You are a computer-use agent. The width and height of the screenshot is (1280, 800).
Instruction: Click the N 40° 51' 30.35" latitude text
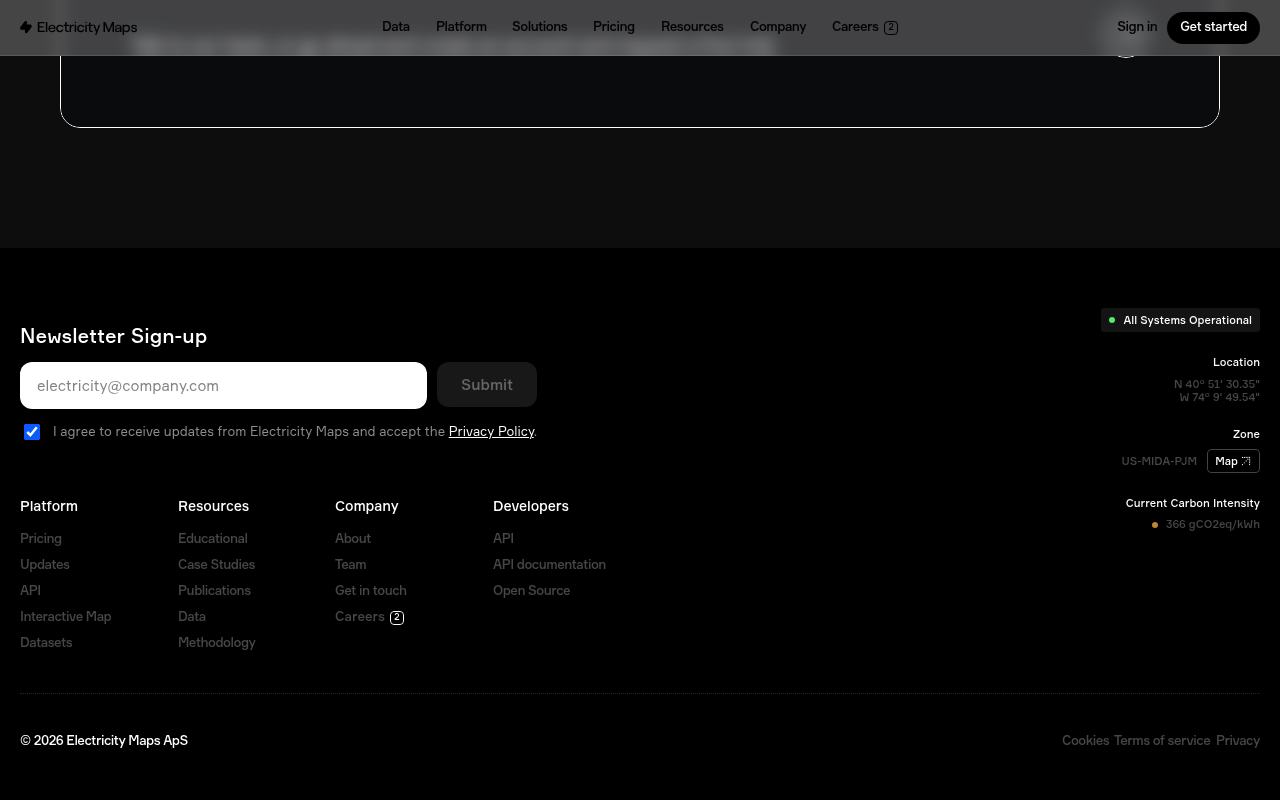(x=1216, y=384)
